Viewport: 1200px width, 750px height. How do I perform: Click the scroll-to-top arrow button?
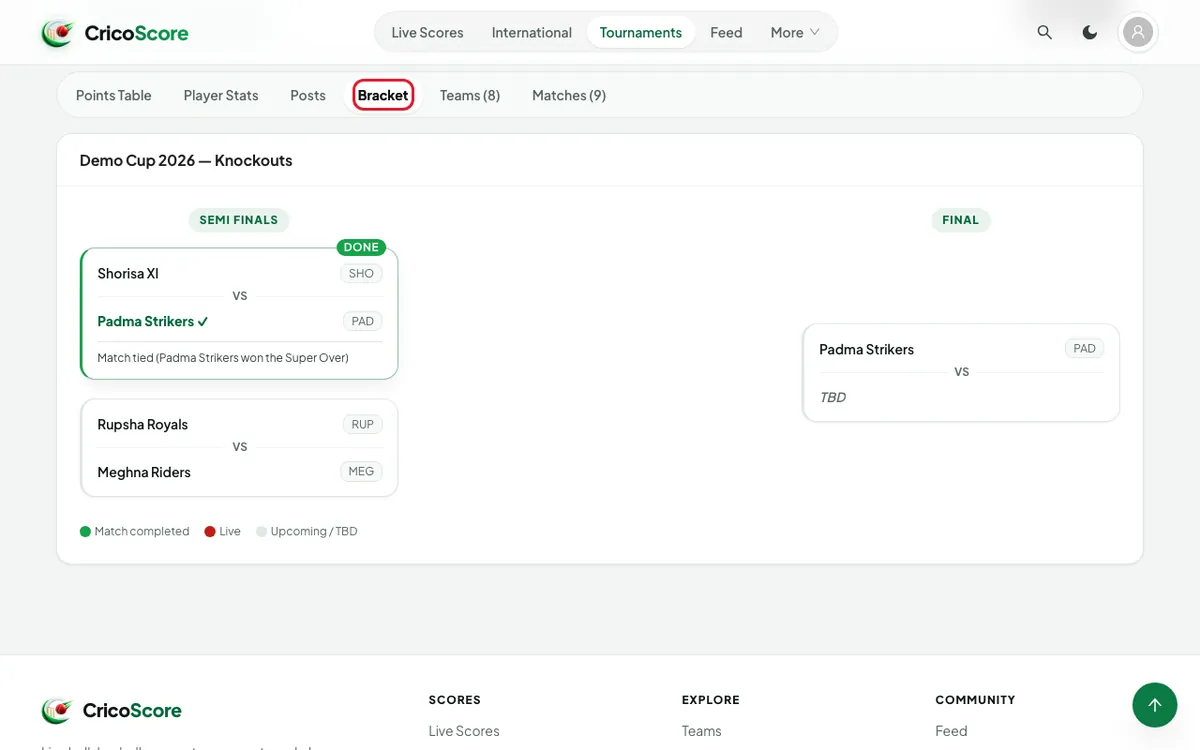pos(1155,705)
